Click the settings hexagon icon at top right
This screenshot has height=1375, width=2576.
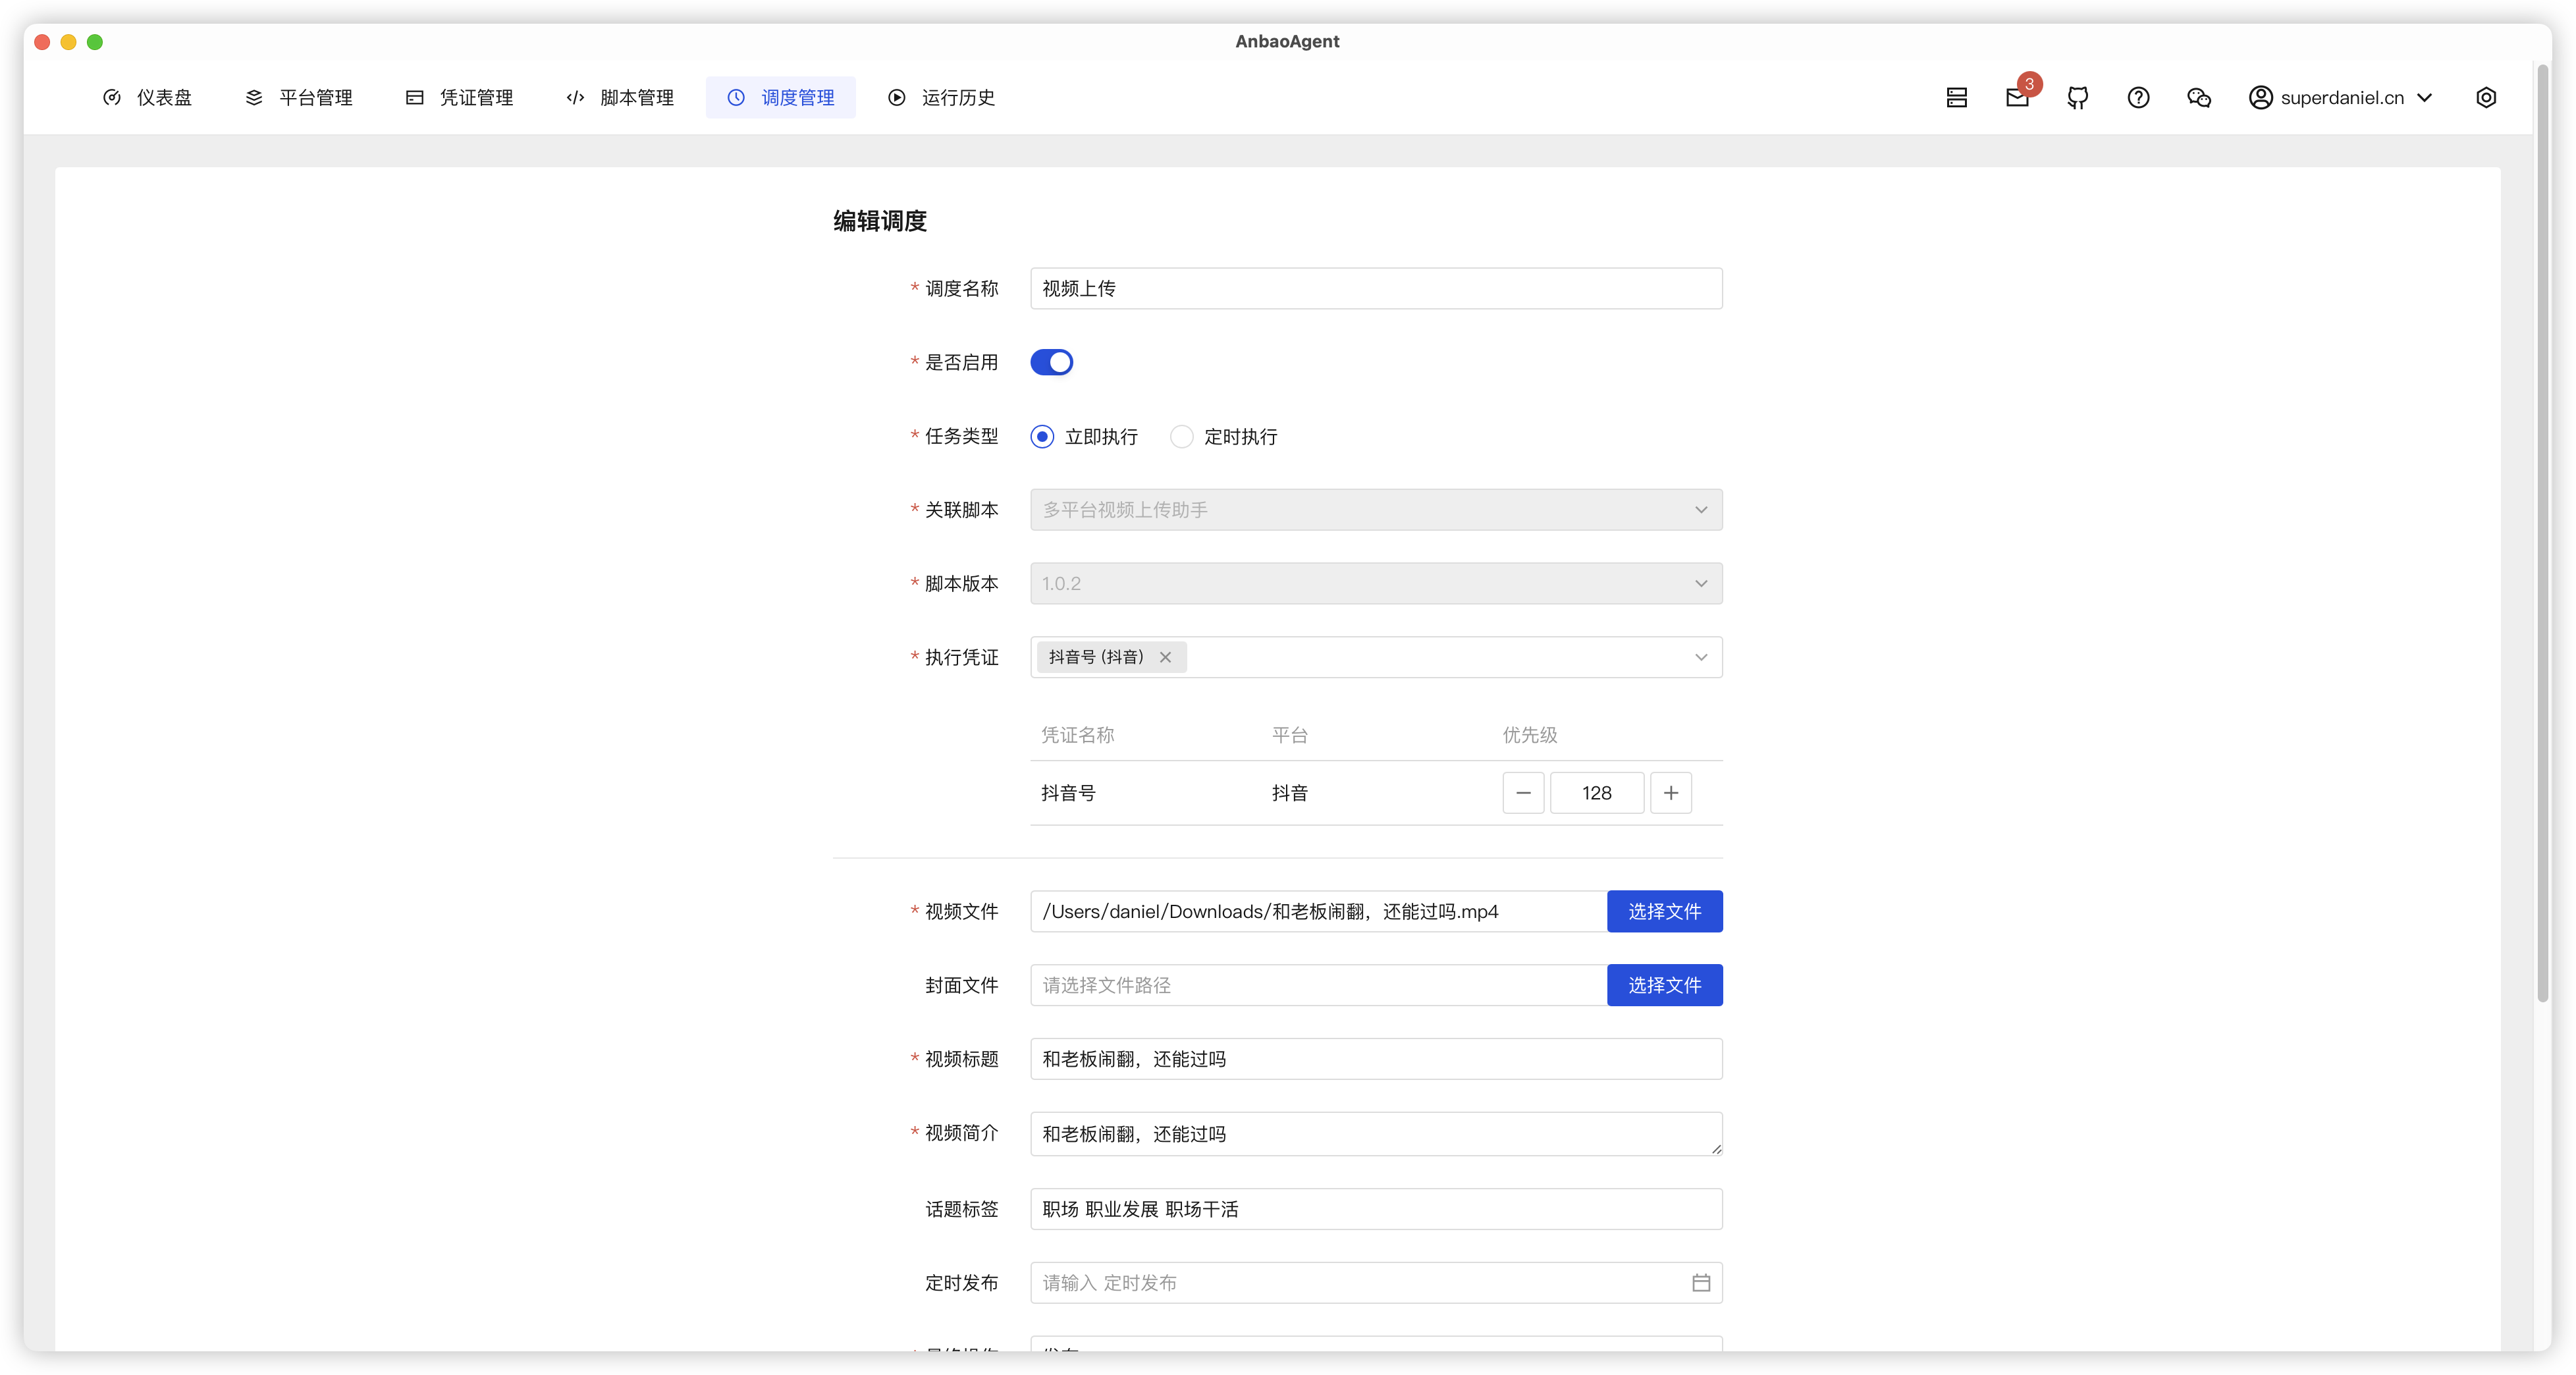(x=2486, y=97)
